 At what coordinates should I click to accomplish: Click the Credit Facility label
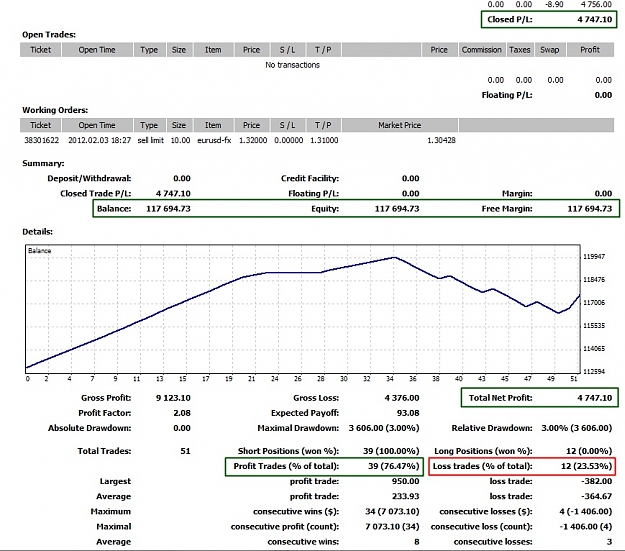point(310,179)
